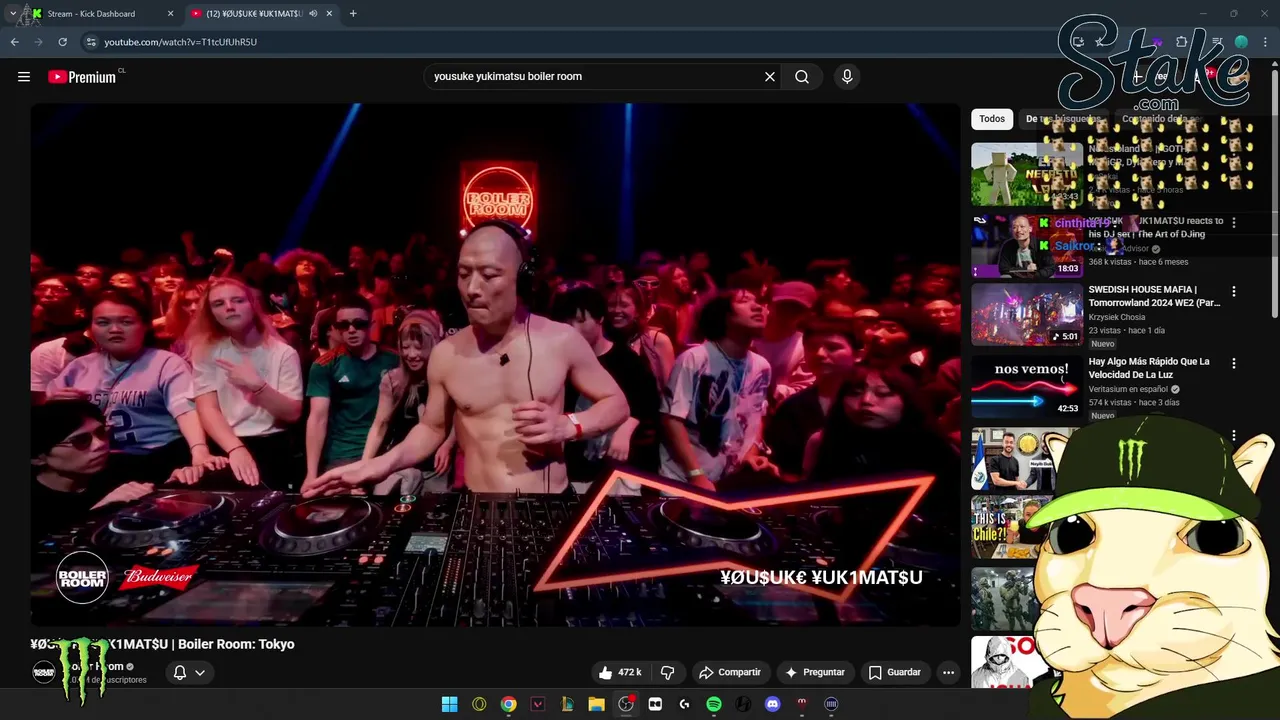
Task: Open more actions three-dot menu below video
Action: pos(948,672)
